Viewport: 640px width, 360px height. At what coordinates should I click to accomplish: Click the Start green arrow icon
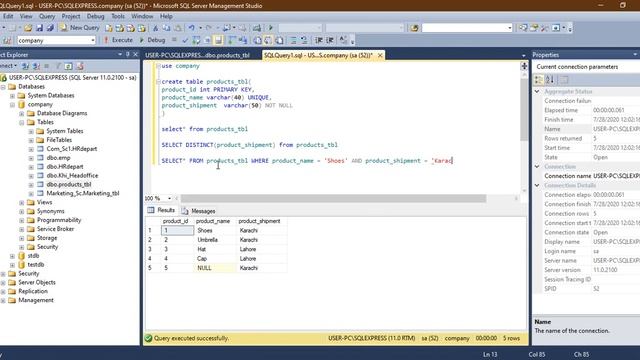pos(271,28)
